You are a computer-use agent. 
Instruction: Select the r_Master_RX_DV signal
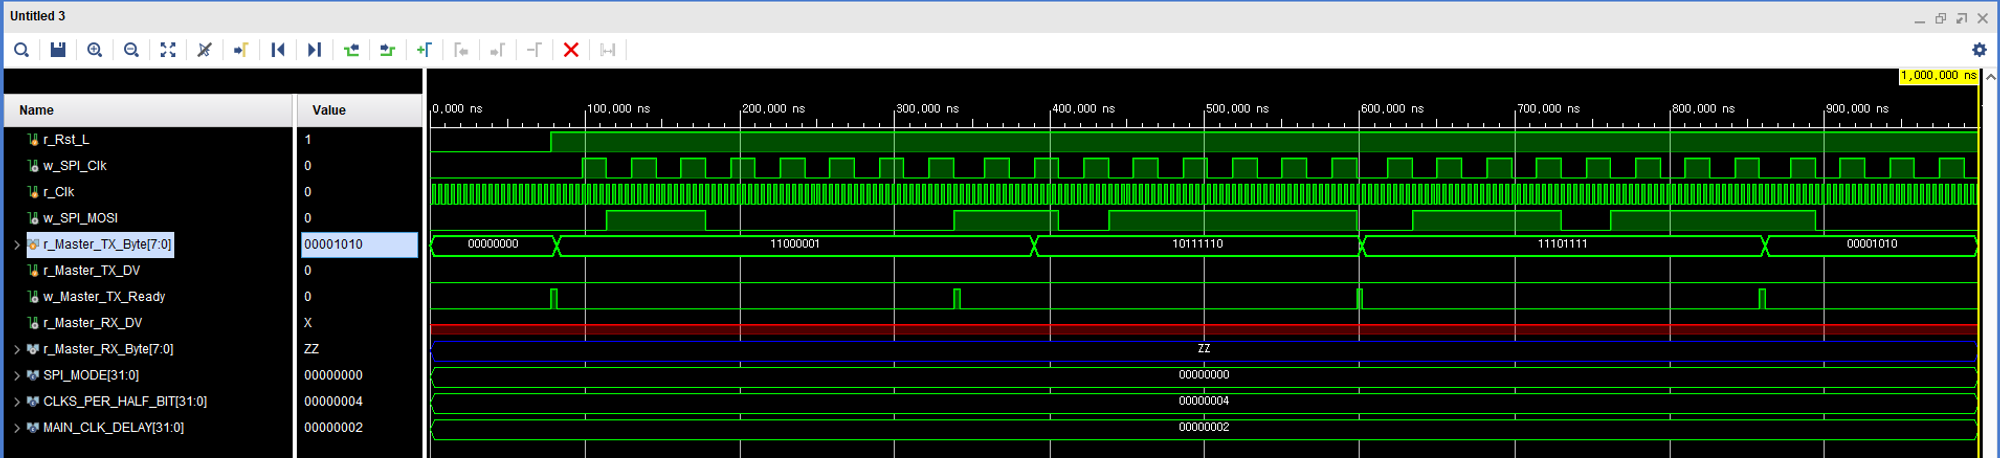pyautogui.click(x=92, y=322)
